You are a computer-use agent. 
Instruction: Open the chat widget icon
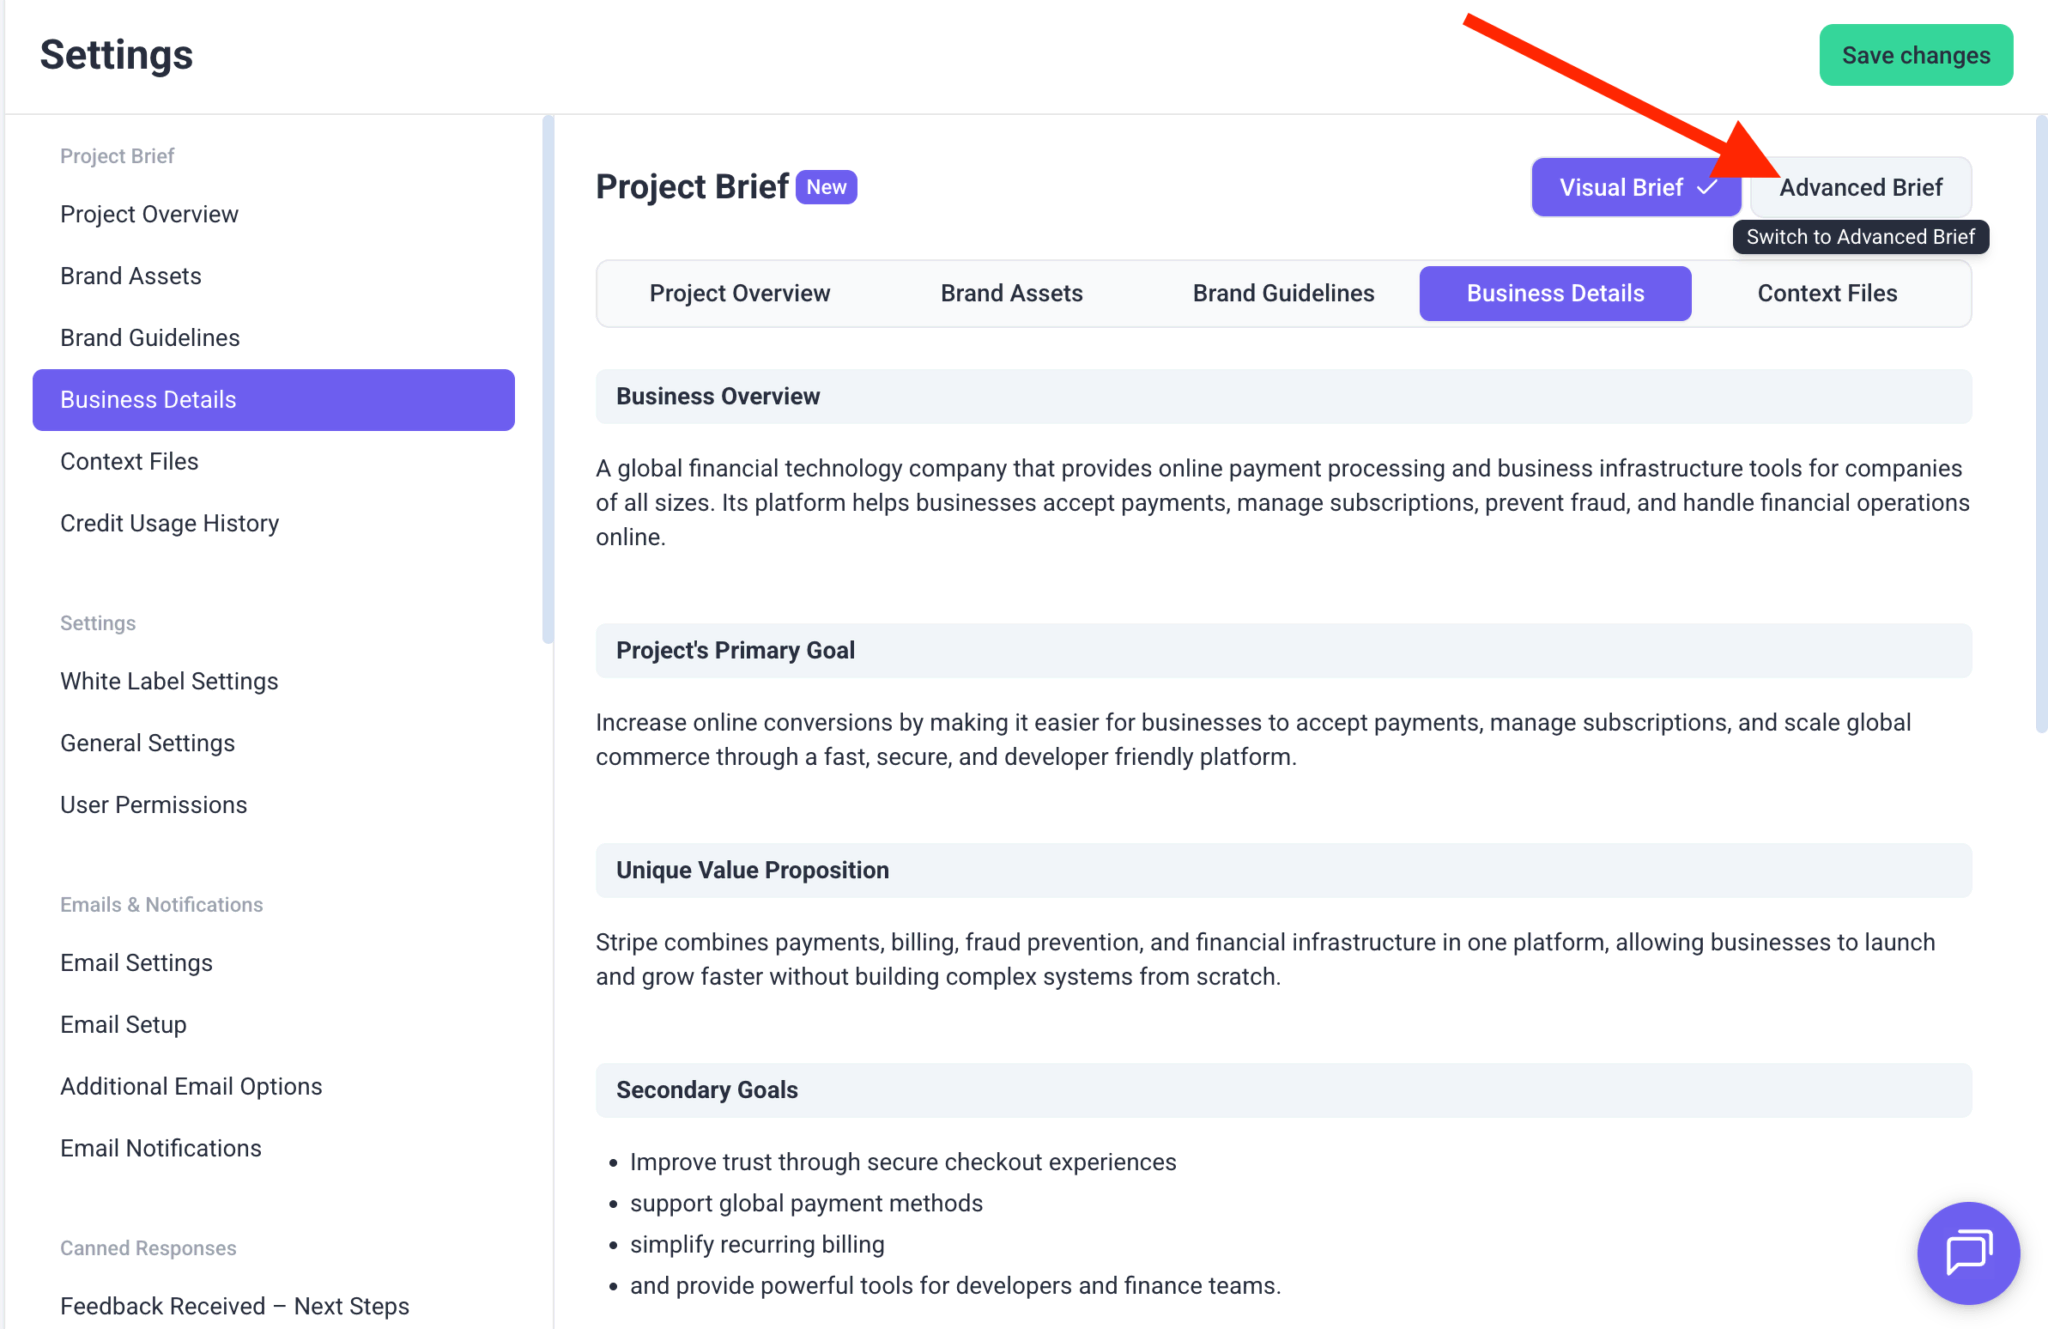pos(1967,1252)
